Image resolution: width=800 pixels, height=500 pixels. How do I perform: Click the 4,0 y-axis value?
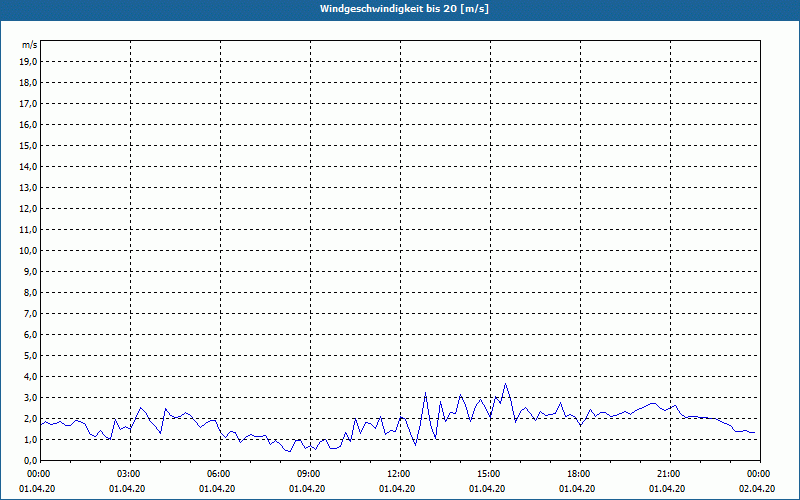(x=30, y=377)
